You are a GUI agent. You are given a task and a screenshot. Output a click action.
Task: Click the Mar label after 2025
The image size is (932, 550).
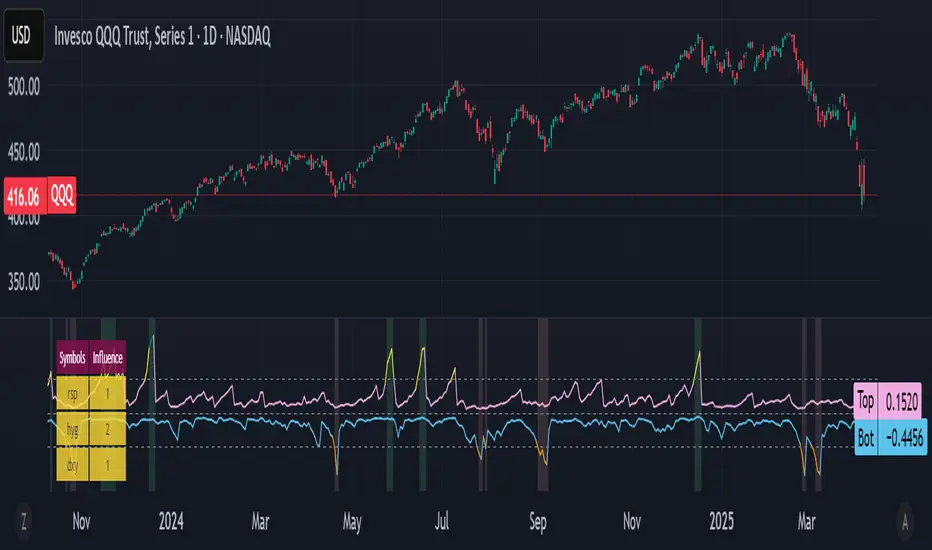807,521
